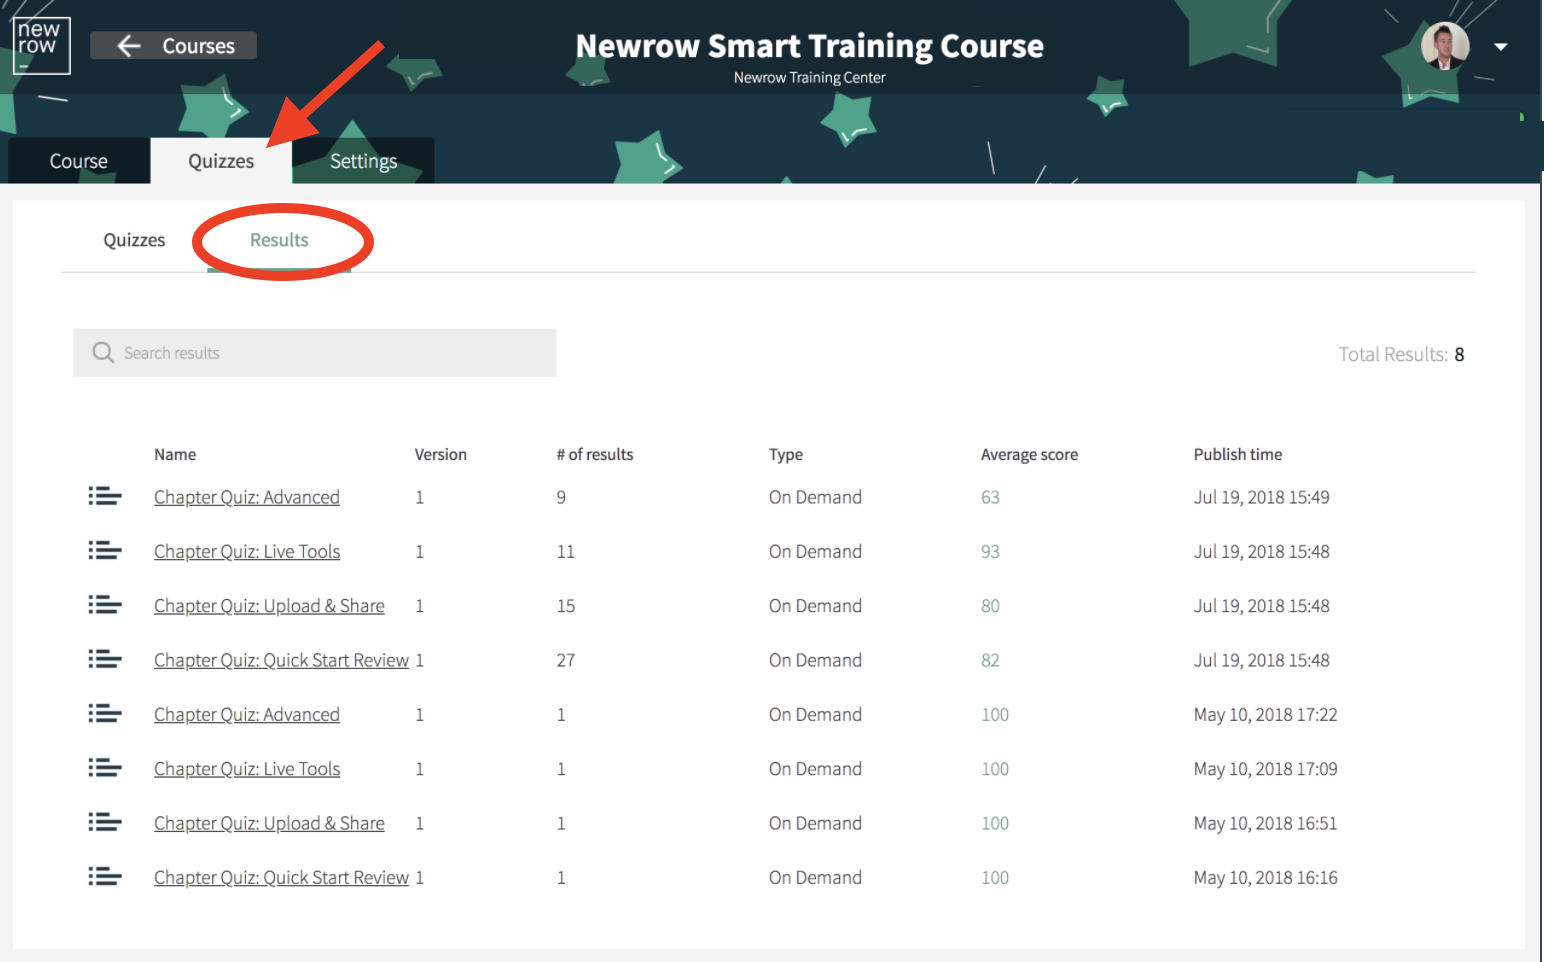Click the average score 100 in the May 10 17:22 row
Viewport: 1544px width, 962px height.
995,714
